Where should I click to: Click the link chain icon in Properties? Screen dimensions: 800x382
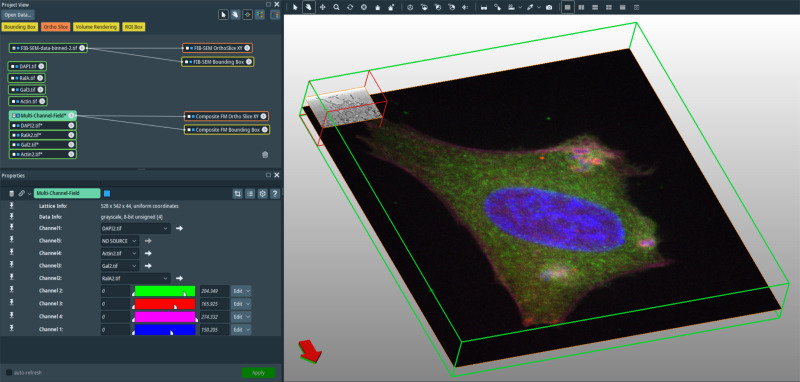(x=21, y=193)
